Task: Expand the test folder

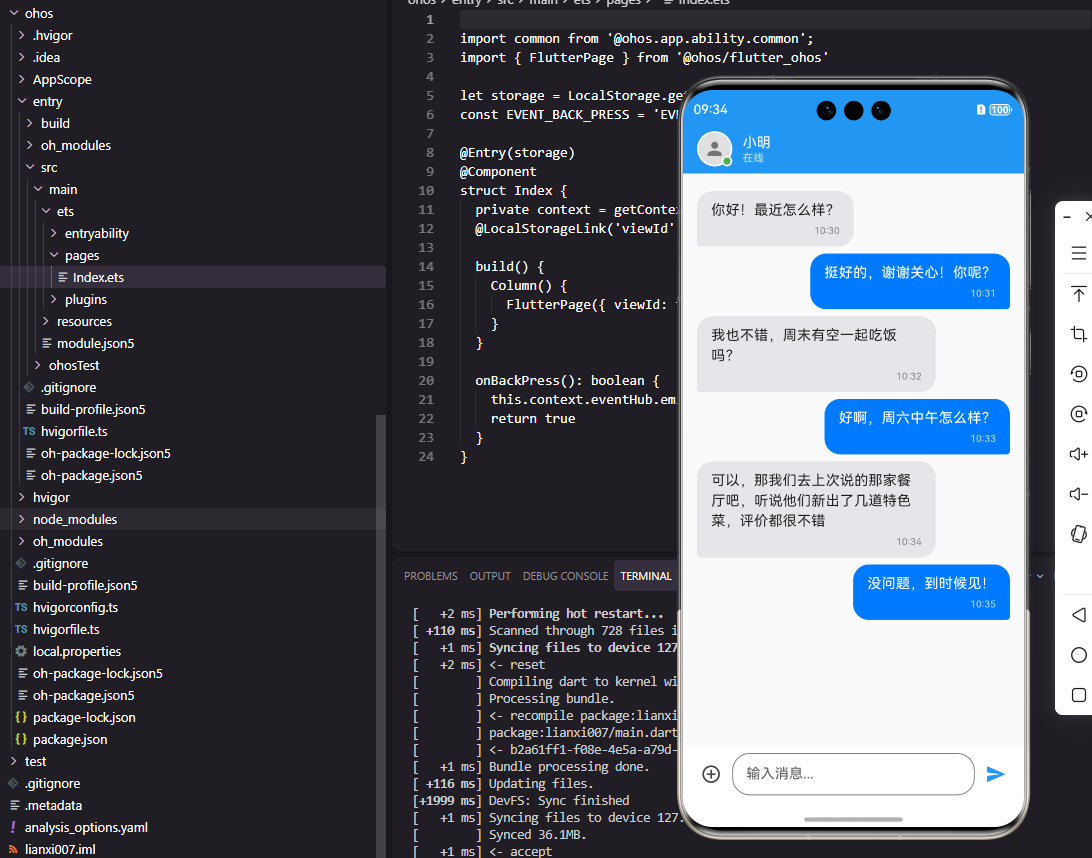Action: (13, 761)
